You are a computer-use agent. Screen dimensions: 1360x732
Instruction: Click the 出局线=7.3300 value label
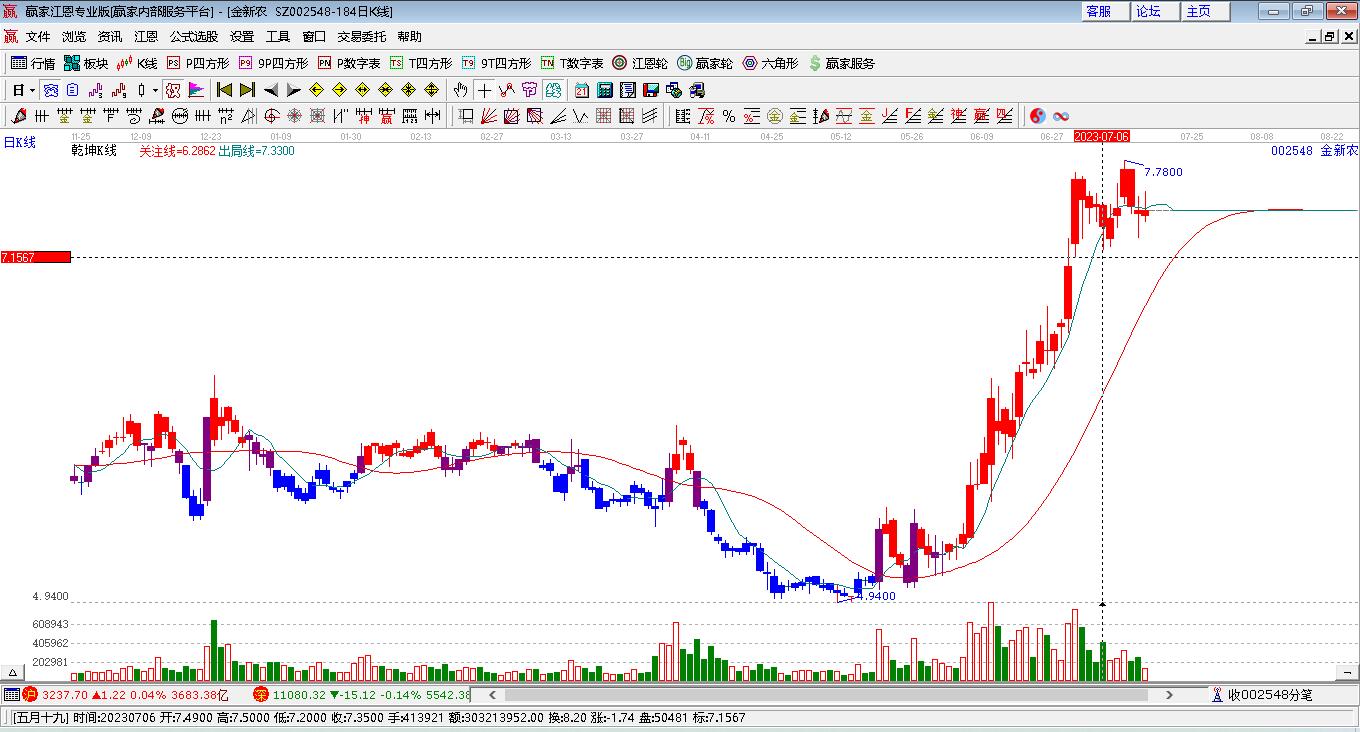click(x=256, y=151)
